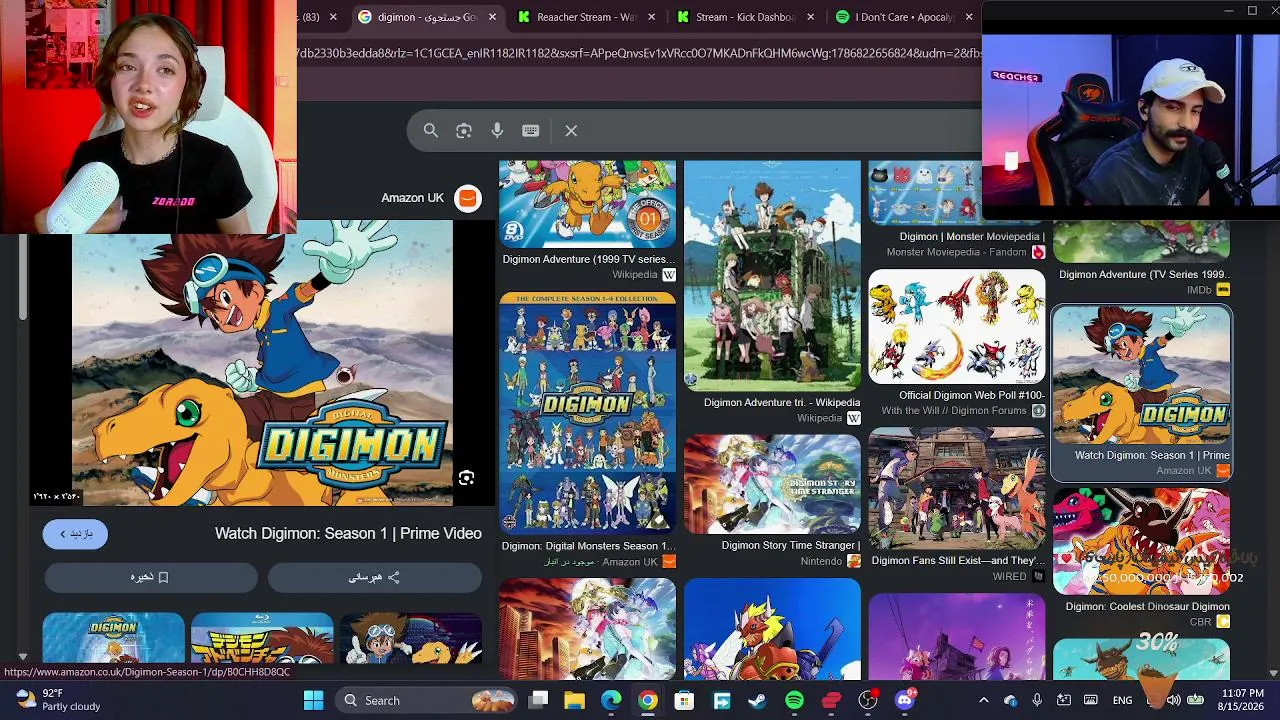The image size is (1280, 720).
Task: Select highlighted Watch Digimon Season 1 result
Action: point(1141,393)
